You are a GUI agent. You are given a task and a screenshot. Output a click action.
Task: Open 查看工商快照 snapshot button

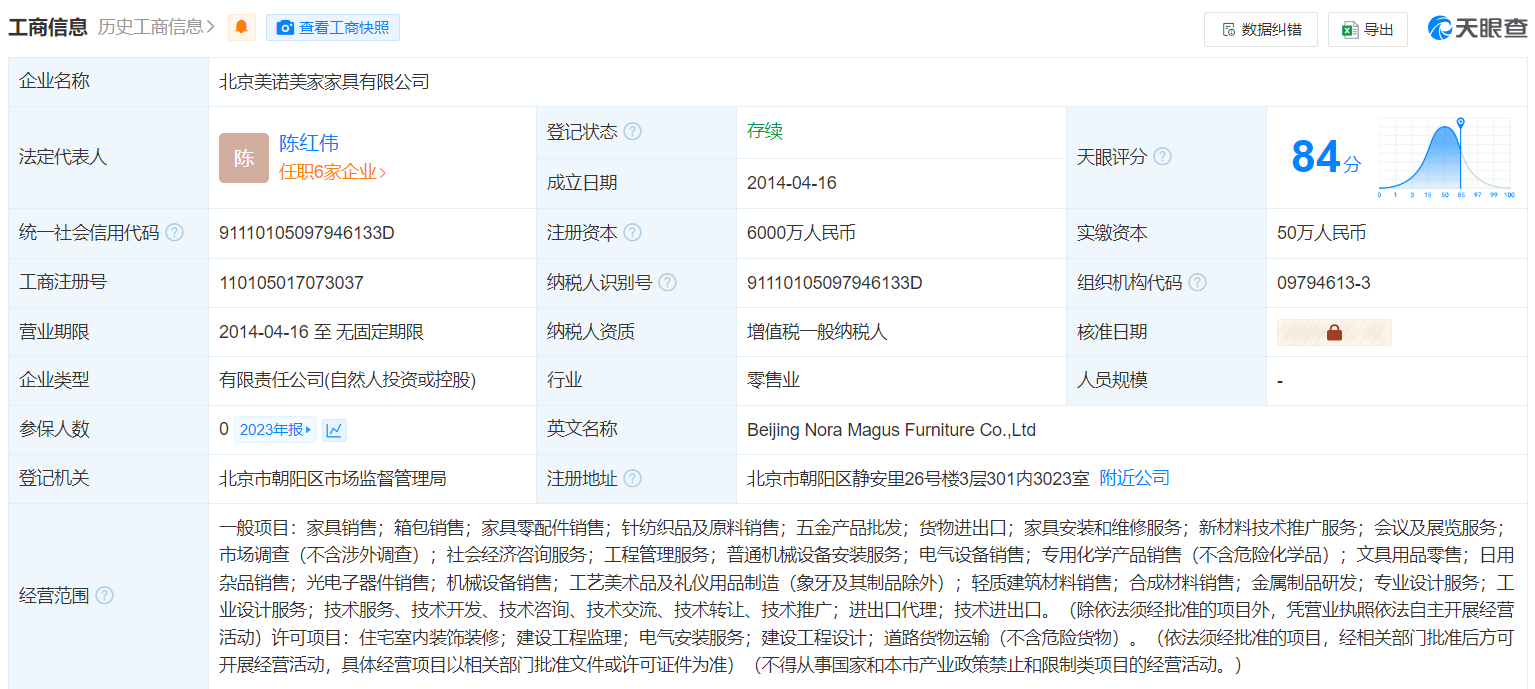tap(333, 28)
